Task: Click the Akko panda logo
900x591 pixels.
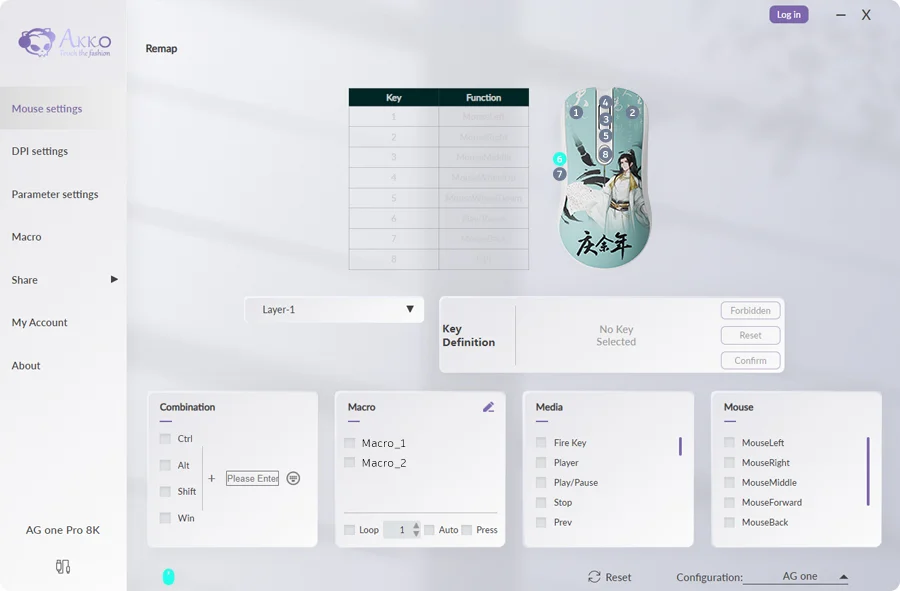Action: coord(37,42)
